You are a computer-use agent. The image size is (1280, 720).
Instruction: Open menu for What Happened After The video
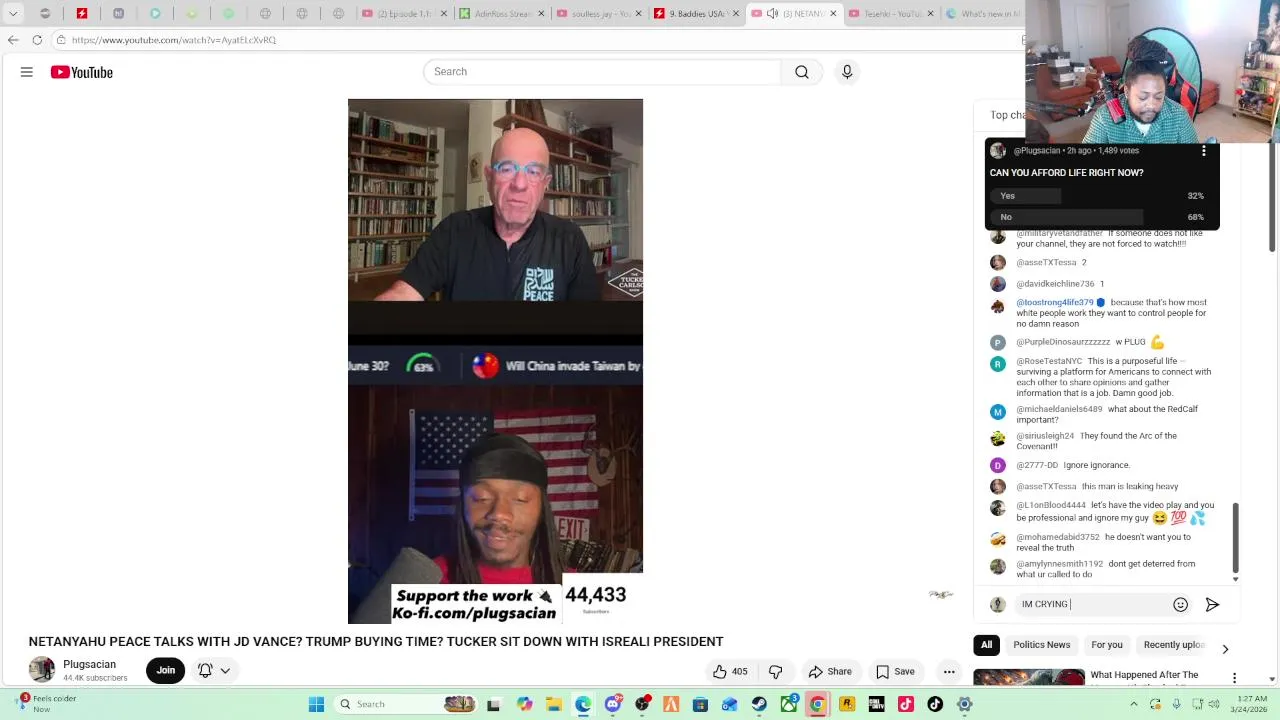[x=1234, y=678]
